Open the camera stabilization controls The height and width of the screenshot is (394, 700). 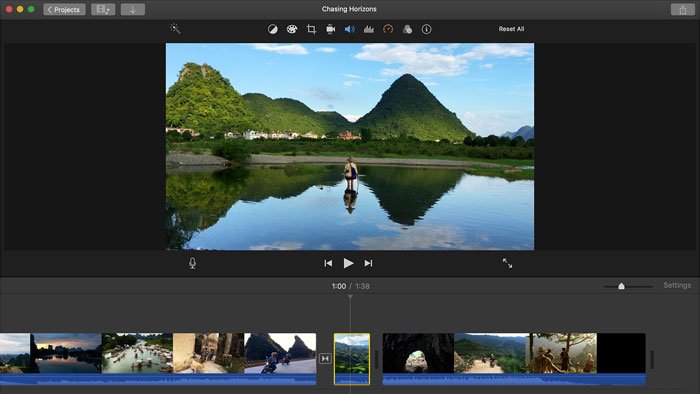pyautogui.click(x=330, y=29)
